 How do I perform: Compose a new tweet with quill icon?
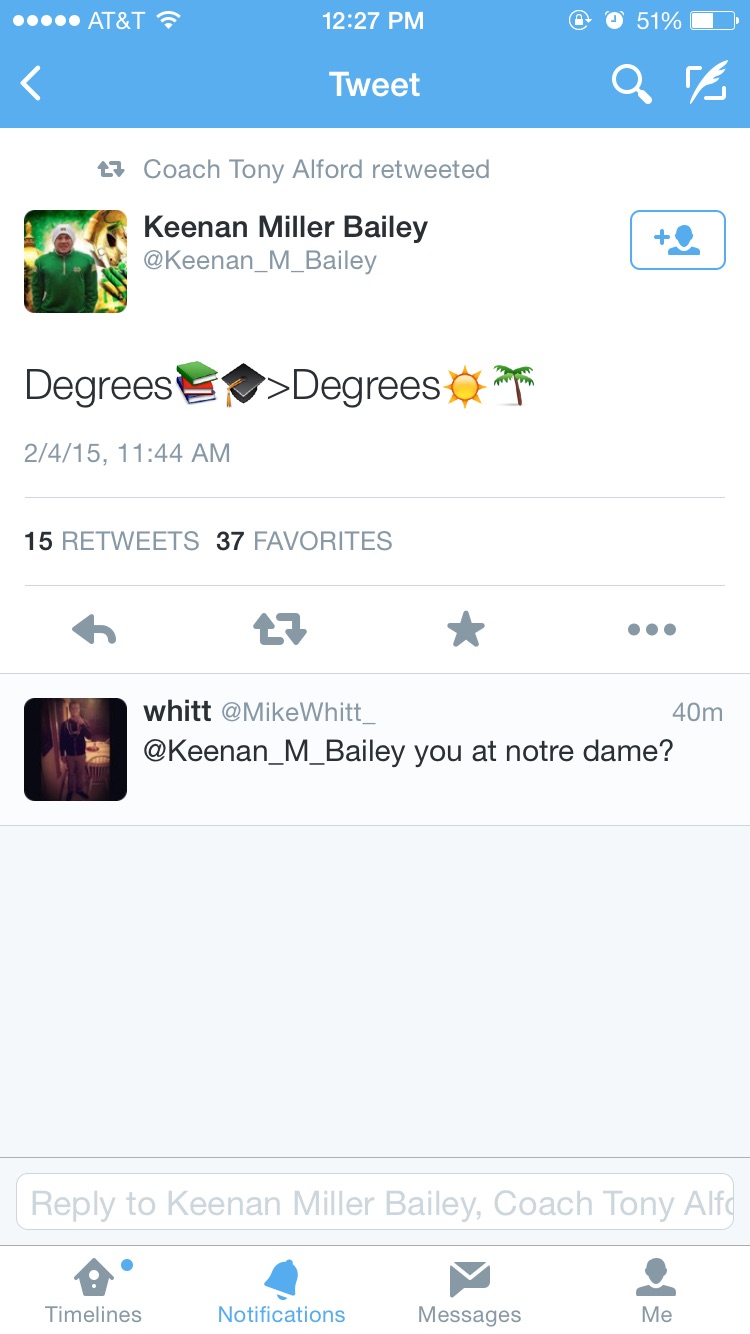coord(706,85)
